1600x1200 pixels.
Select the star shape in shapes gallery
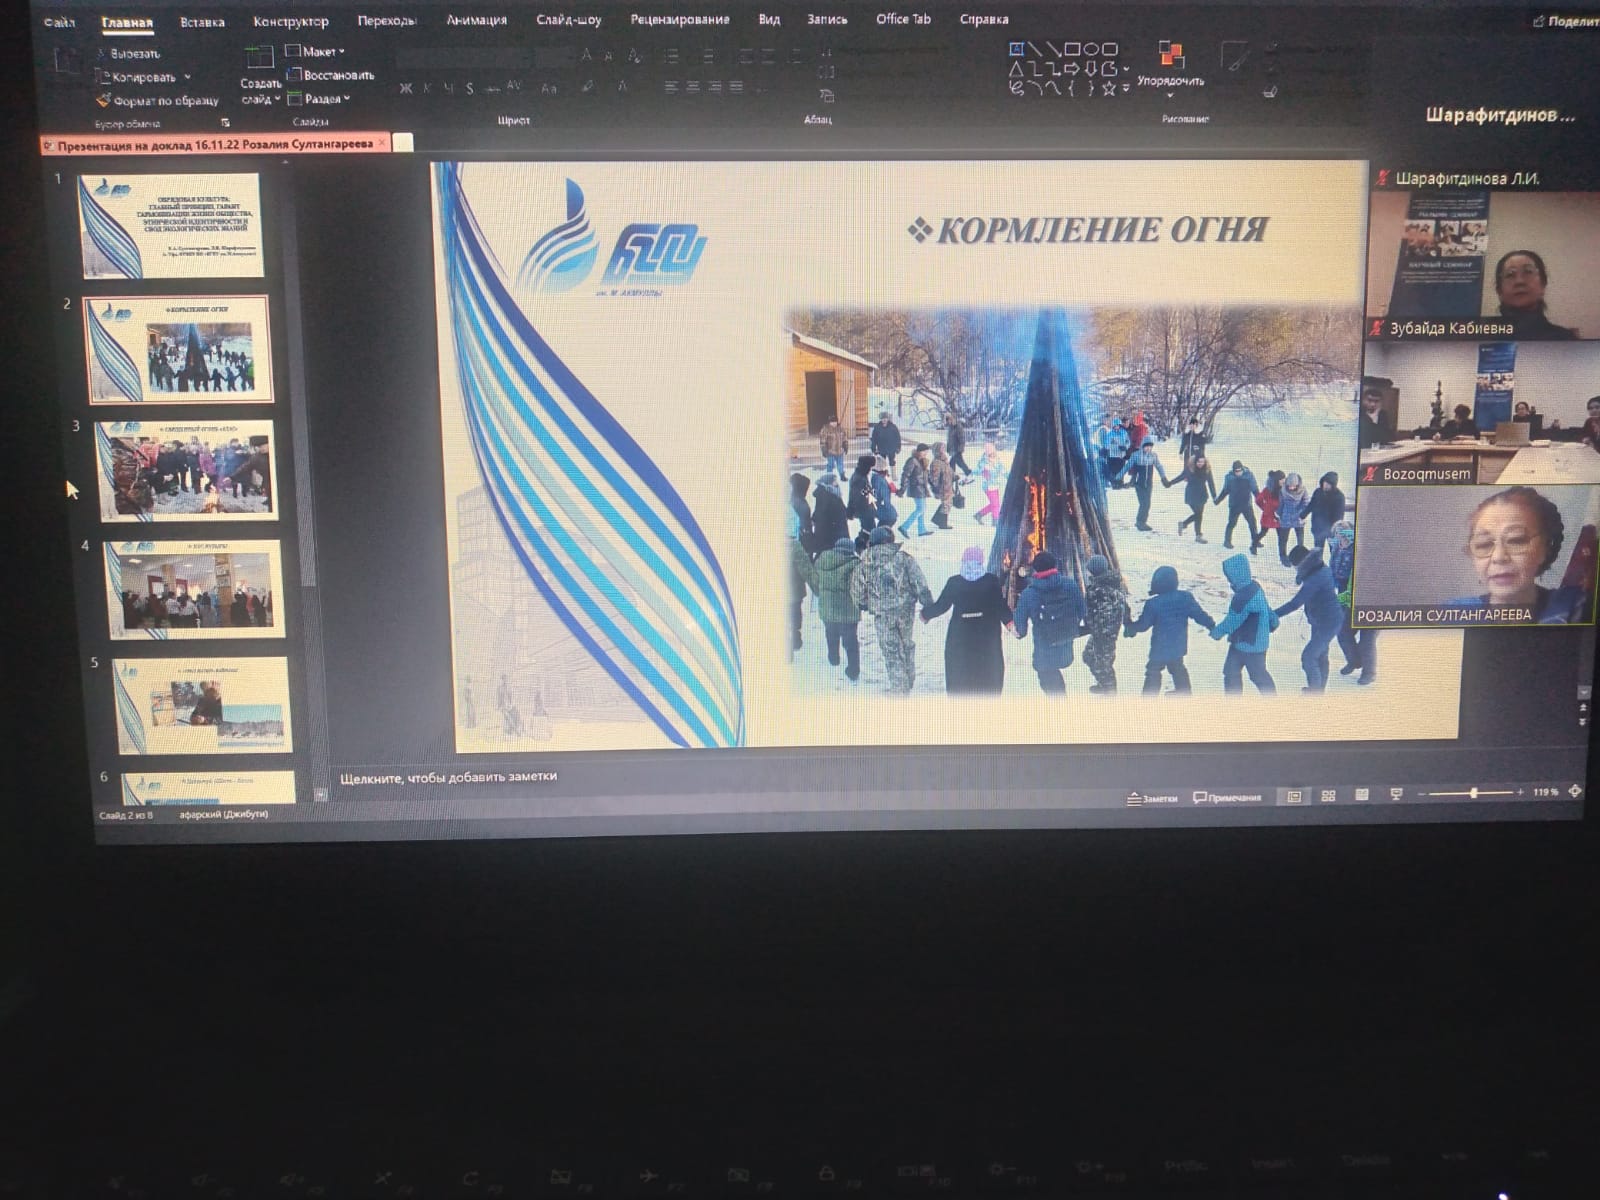(1108, 88)
